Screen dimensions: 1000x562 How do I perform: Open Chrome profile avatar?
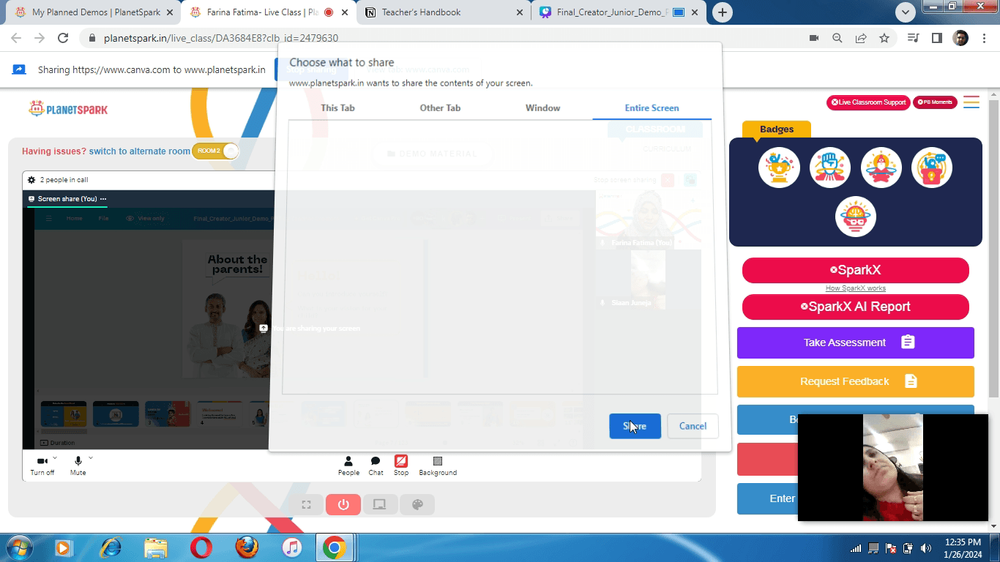(960, 38)
